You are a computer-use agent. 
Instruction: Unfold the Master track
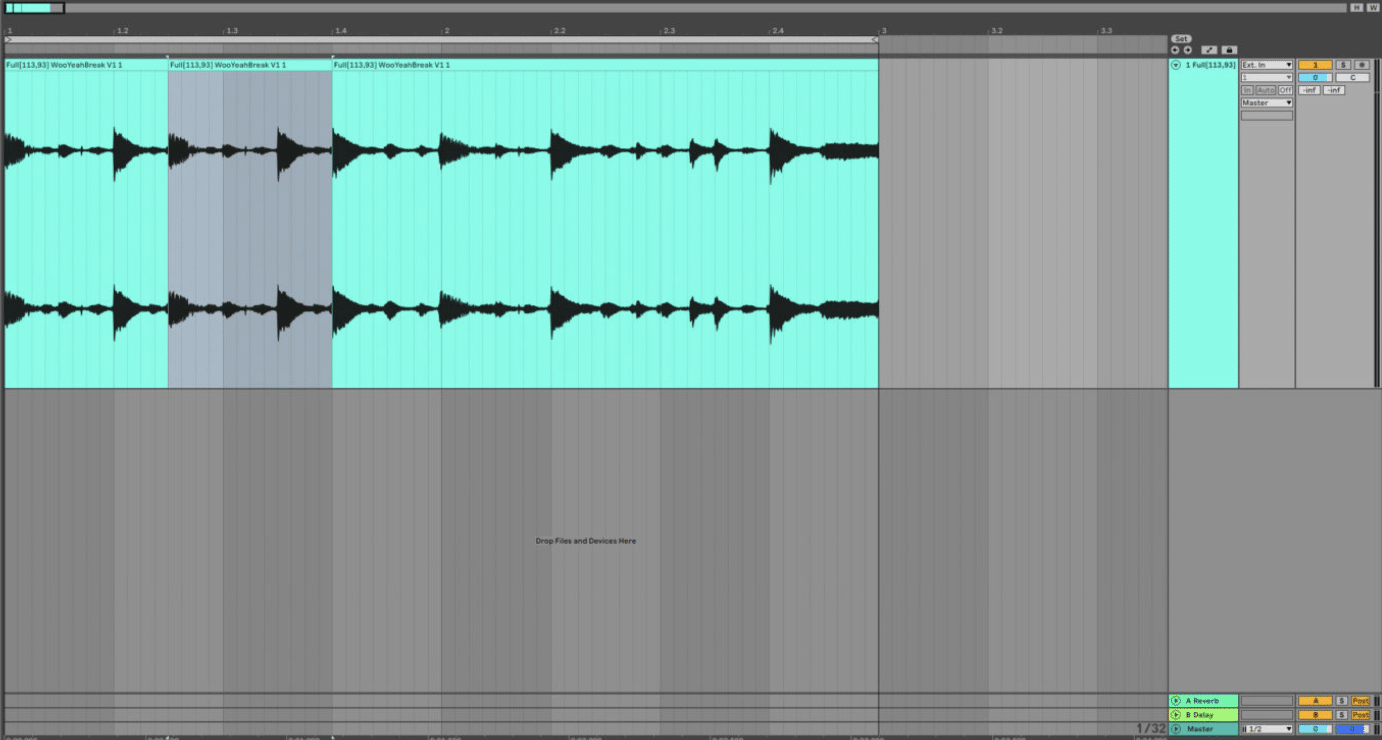pos(1176,729)
